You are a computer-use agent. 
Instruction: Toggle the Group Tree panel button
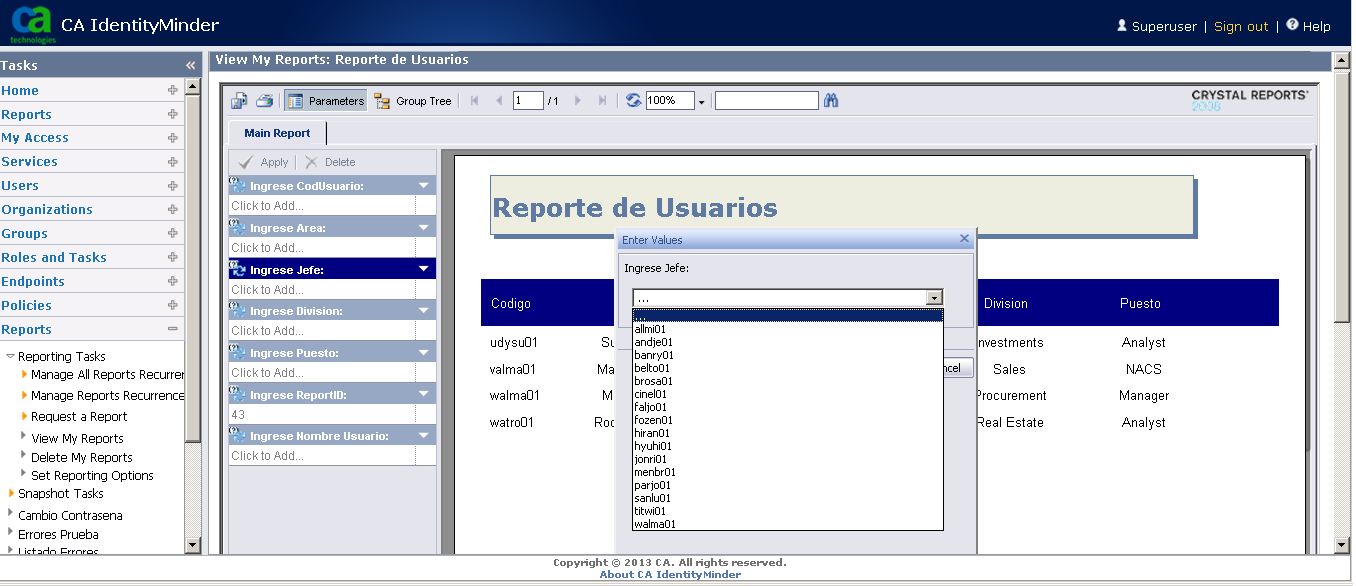(x=413, y=101)
